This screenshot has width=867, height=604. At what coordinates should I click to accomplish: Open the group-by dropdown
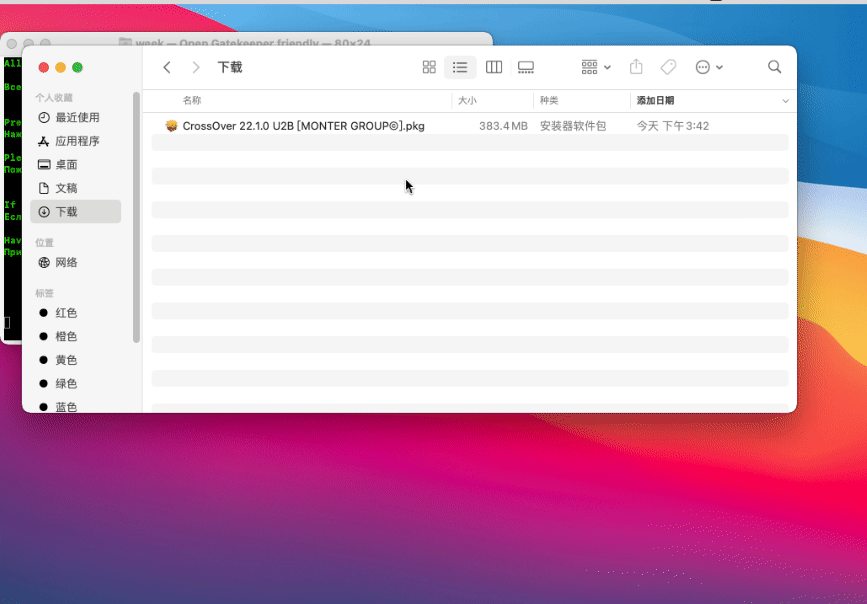595,67
